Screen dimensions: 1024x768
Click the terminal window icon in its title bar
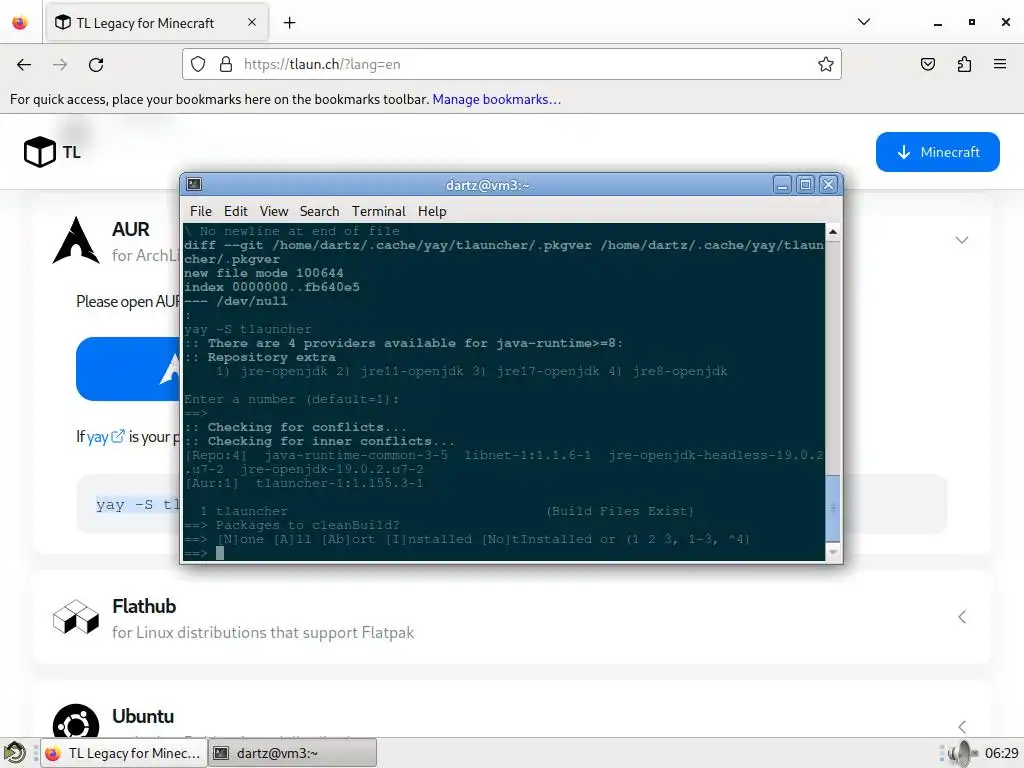tap(194, 185)
